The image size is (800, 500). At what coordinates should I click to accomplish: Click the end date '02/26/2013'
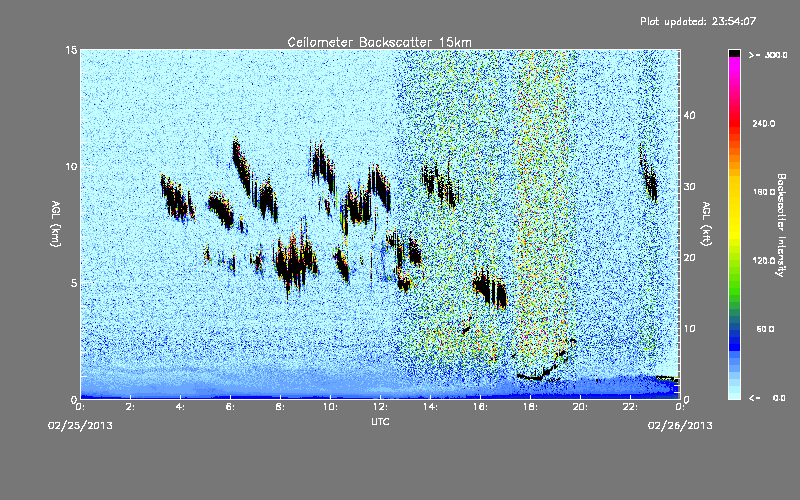[680, 426]
